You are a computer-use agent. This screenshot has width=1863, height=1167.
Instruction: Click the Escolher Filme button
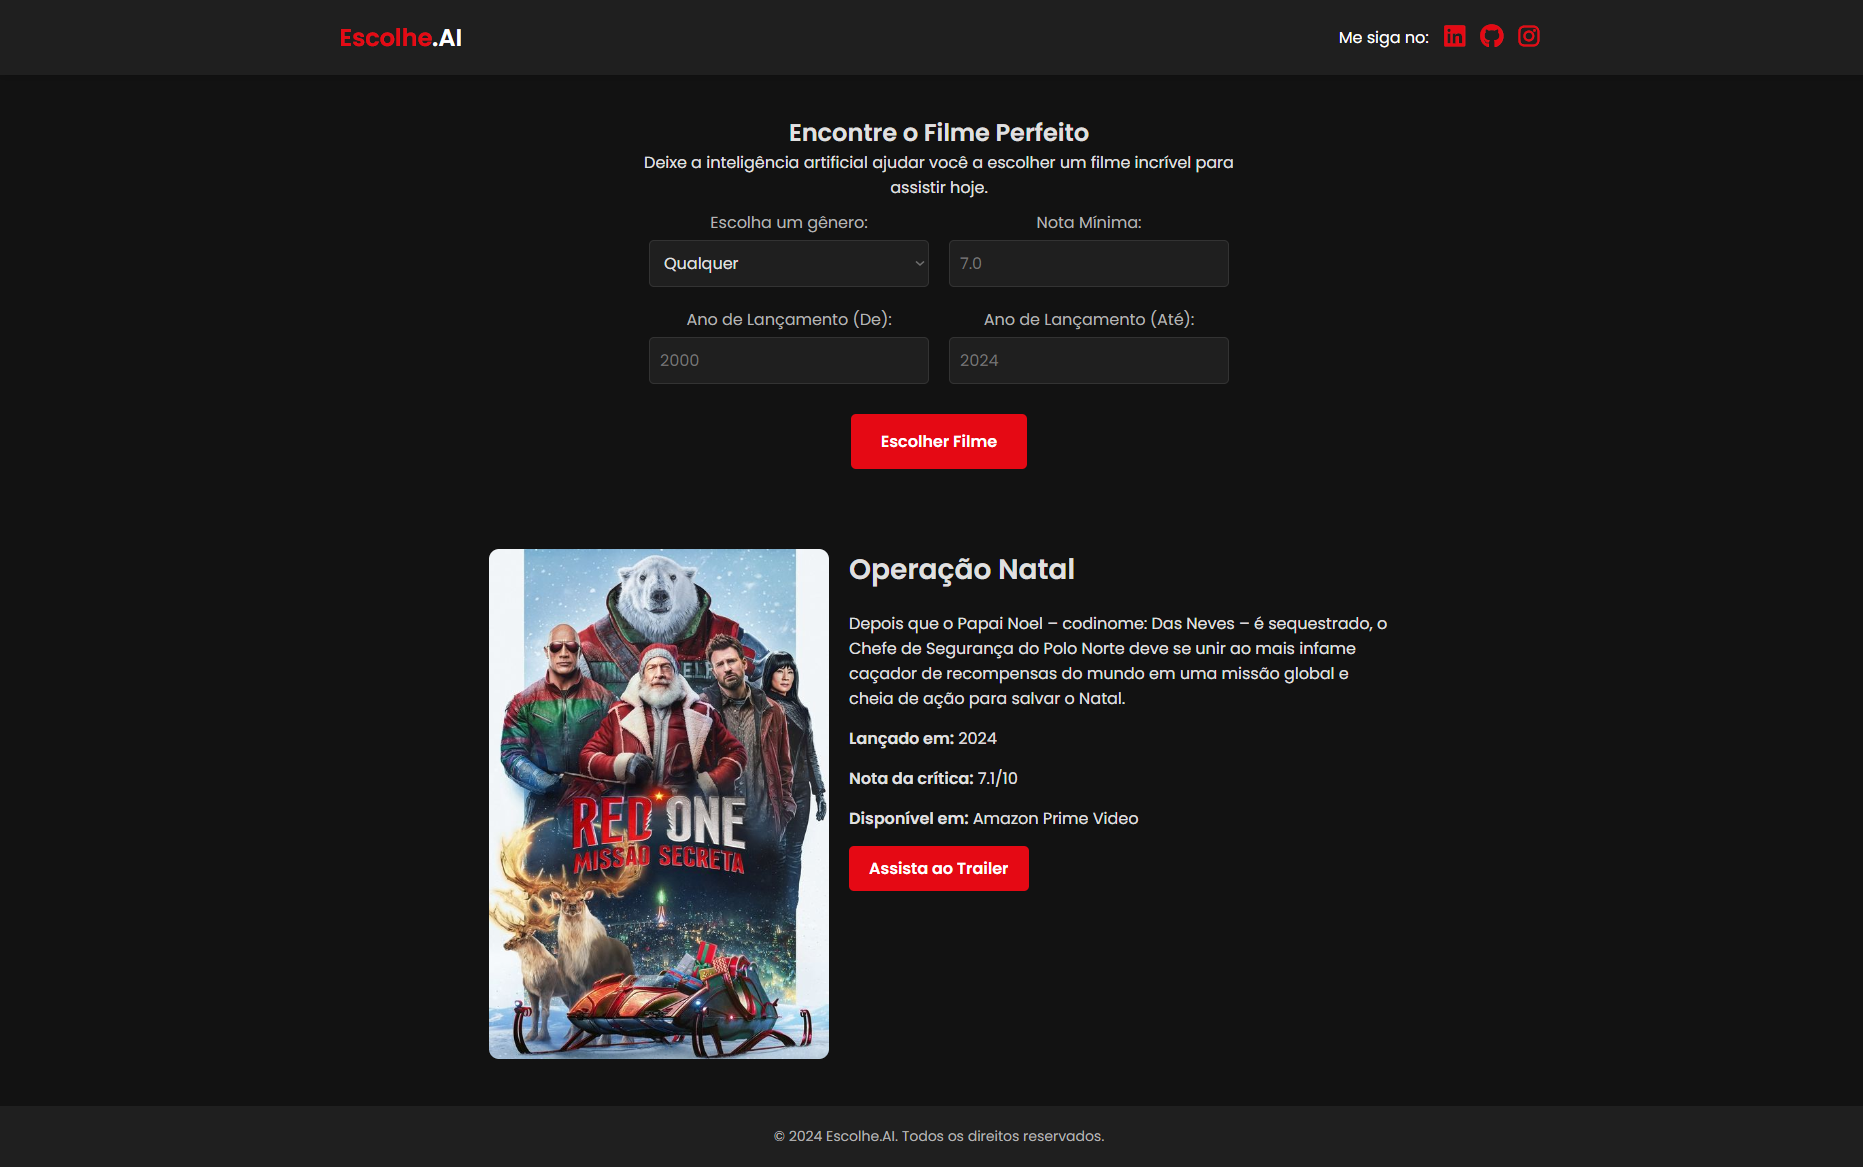pos(938,442)
